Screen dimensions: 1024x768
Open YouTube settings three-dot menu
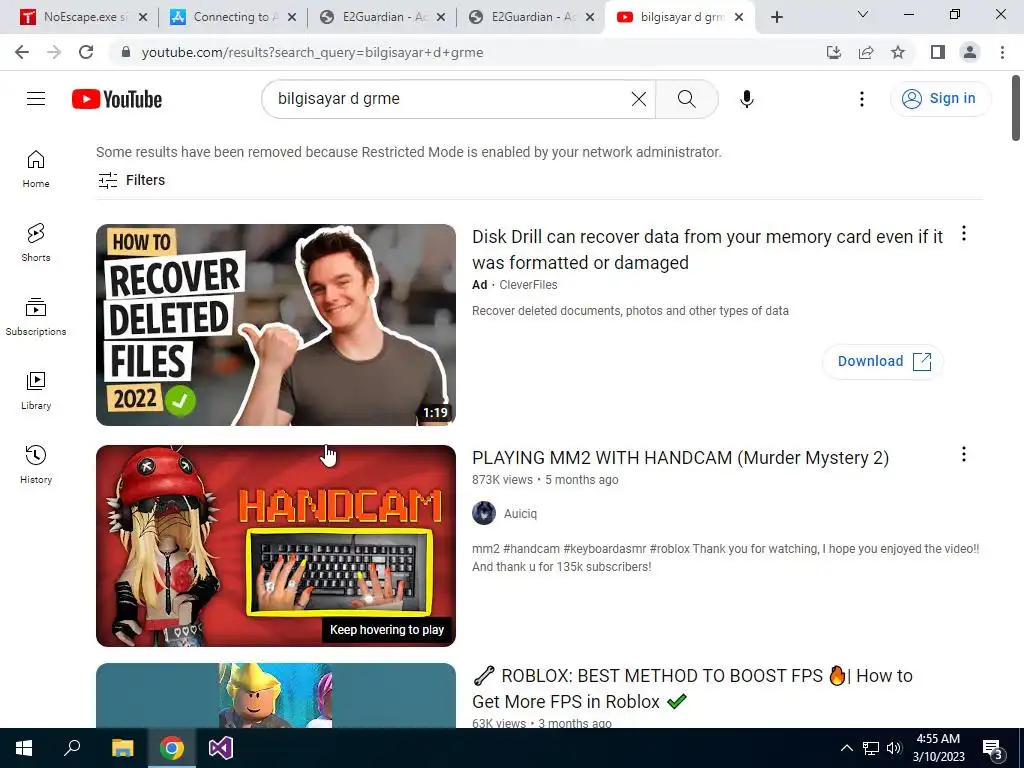tap(862, 99)
